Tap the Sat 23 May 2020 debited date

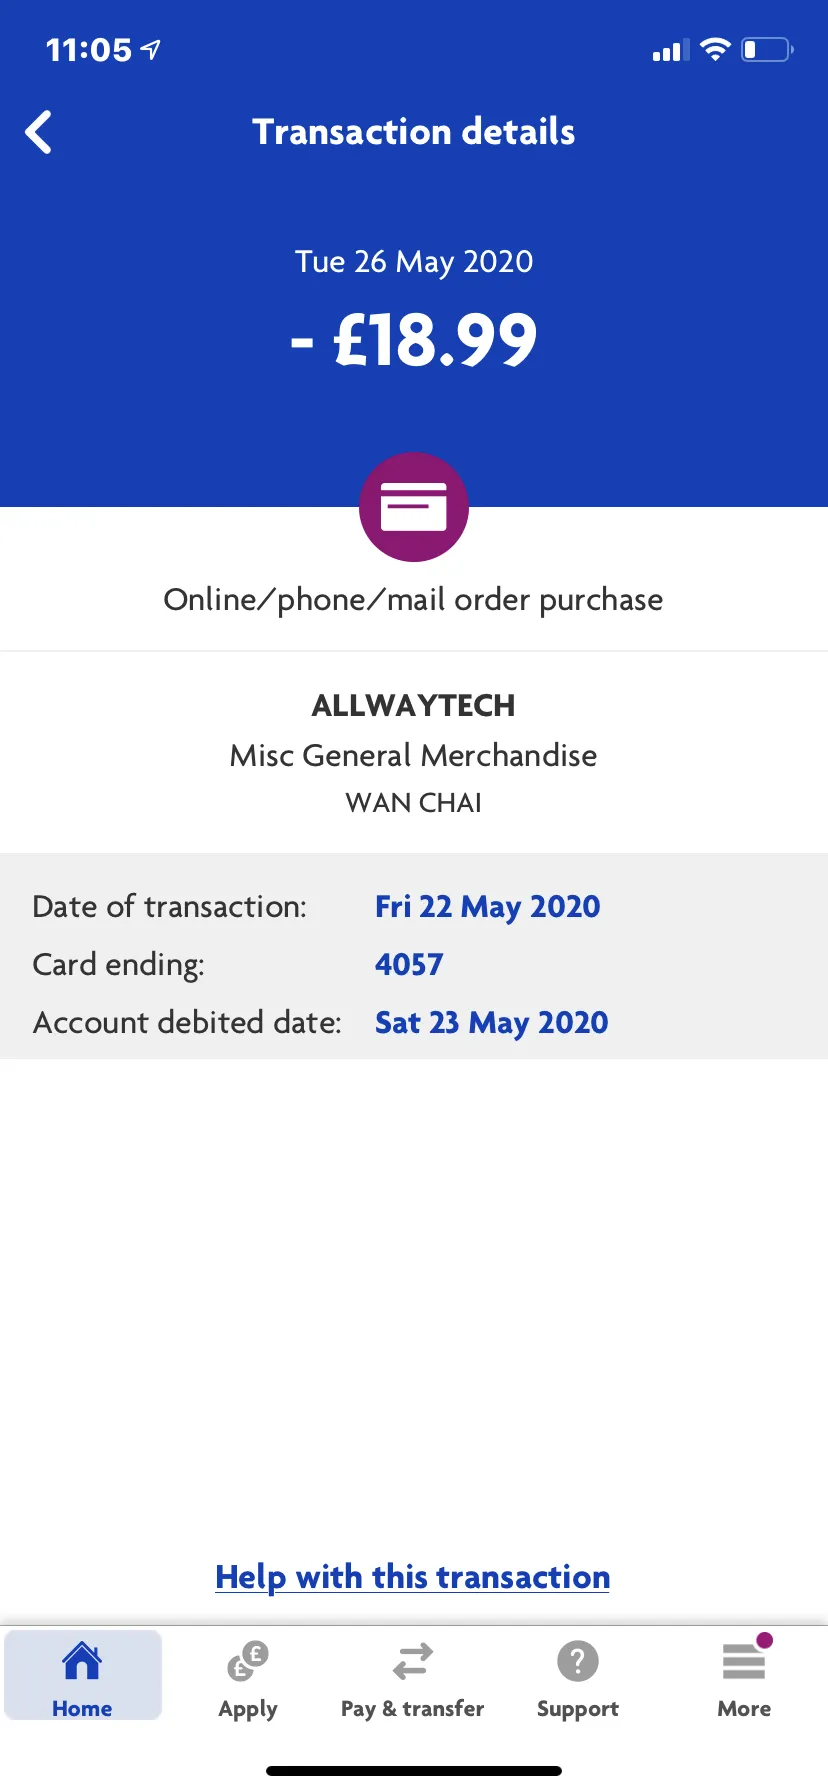492,1023
